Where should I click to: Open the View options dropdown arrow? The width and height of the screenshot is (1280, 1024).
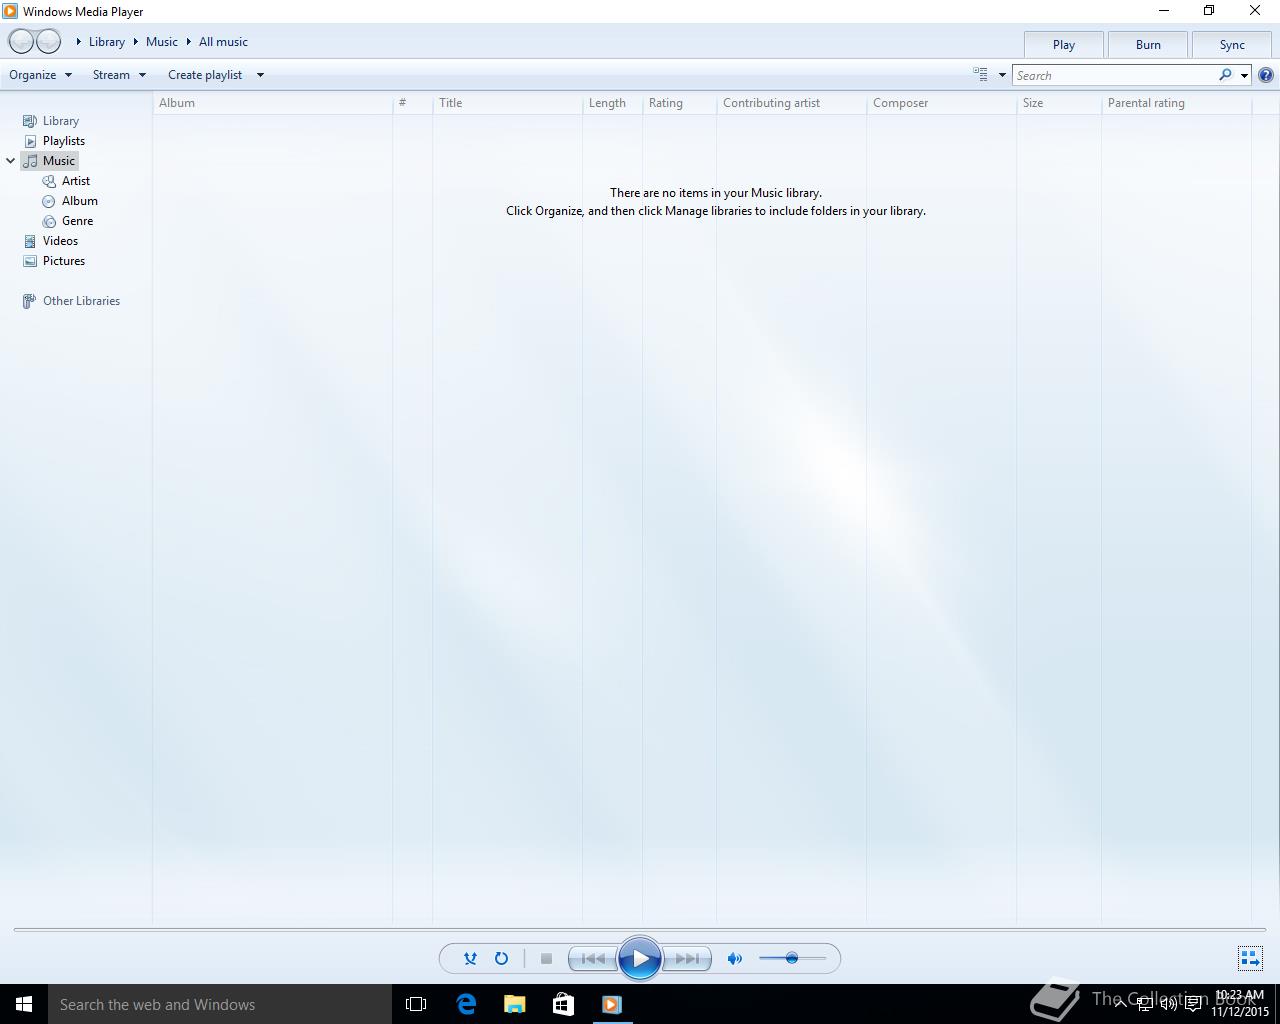[x=1002, y=75]
